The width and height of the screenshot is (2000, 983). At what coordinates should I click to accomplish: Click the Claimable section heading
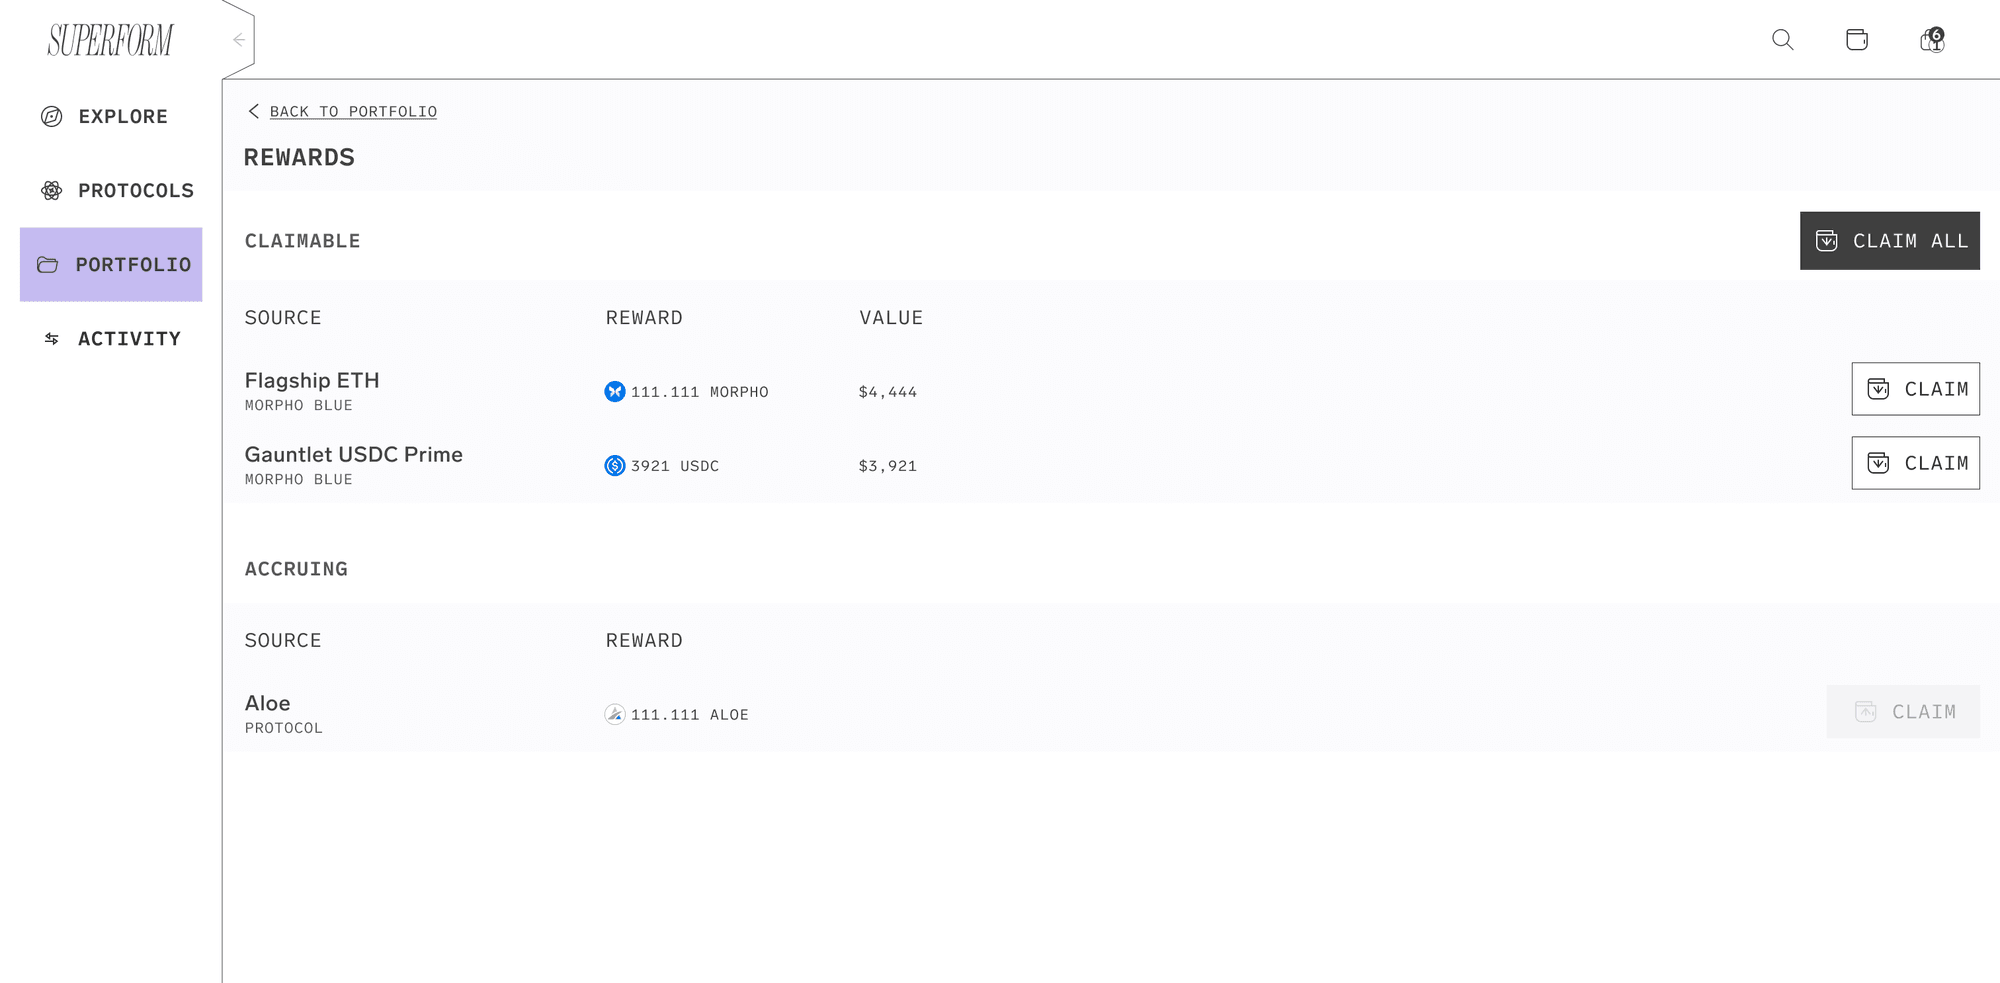[303, 241]
